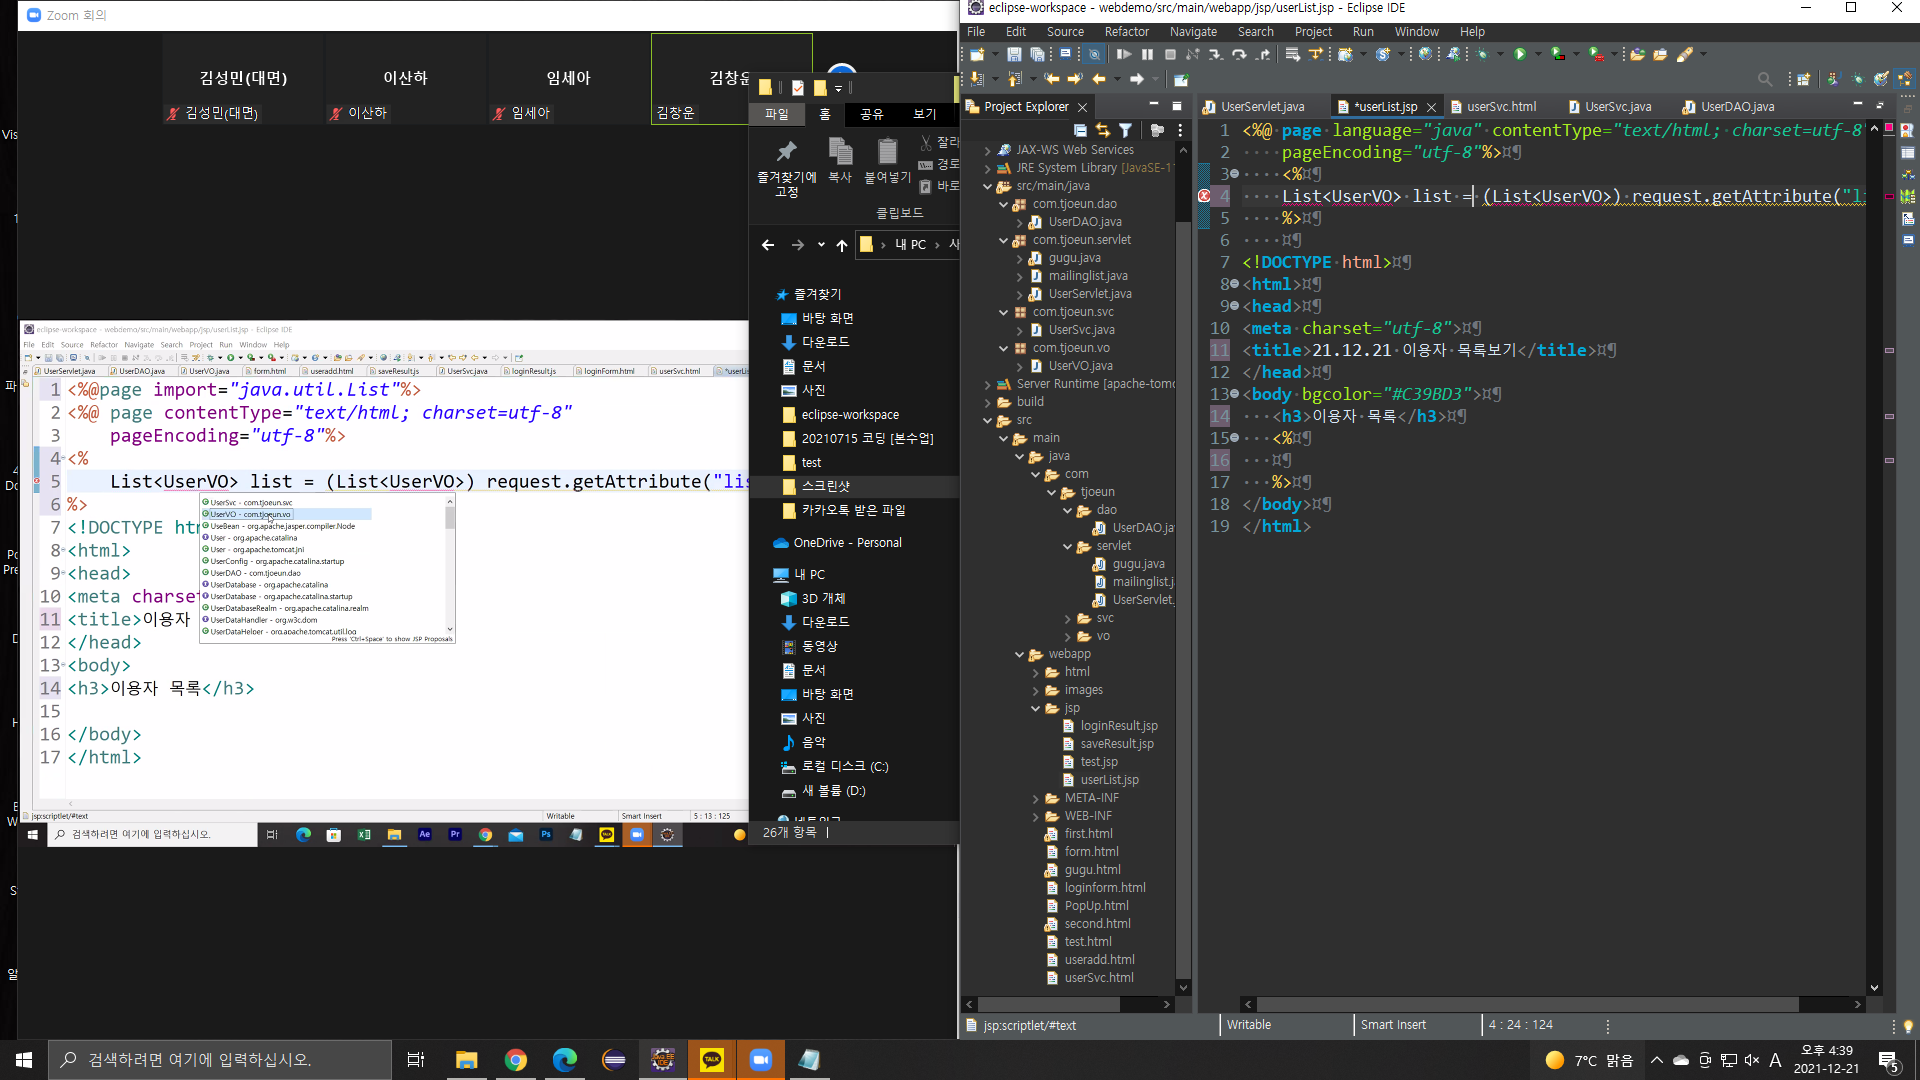The height and width of the screenshot is (1080, 1920).
Task: Open Project Explorer filter icon
Action: [x=1125, y=130]
